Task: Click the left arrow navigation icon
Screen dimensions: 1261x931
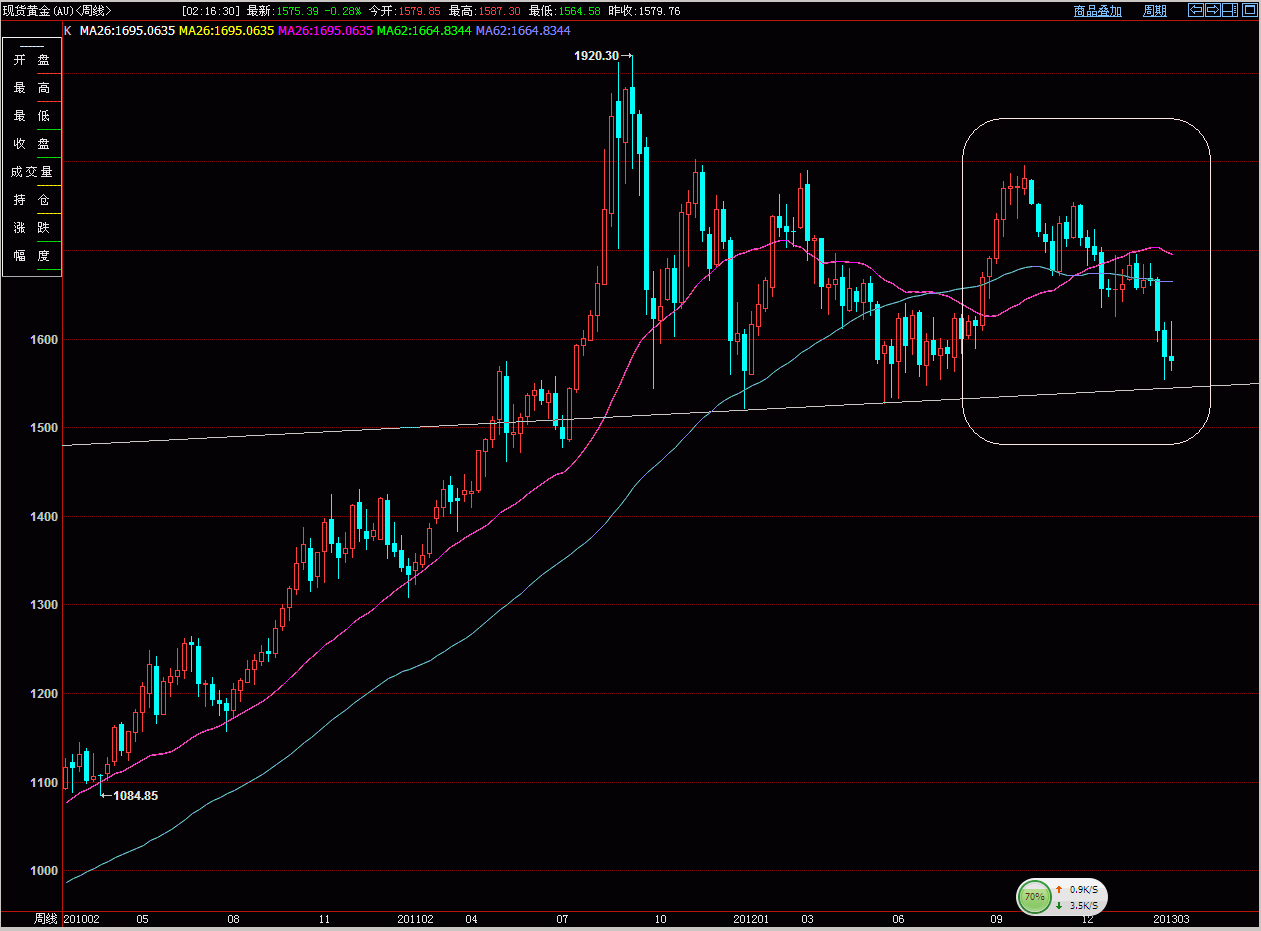Action: click(x=1196, y=11)
